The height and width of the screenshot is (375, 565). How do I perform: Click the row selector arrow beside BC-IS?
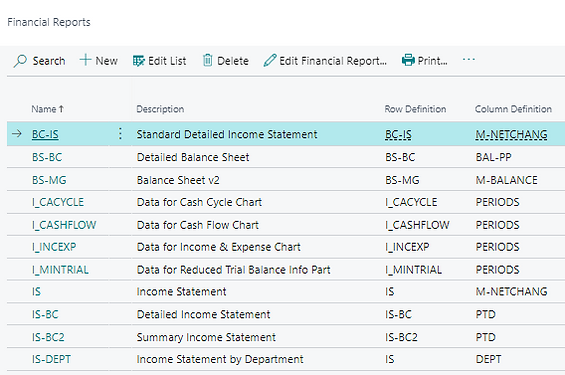point(17,134)
